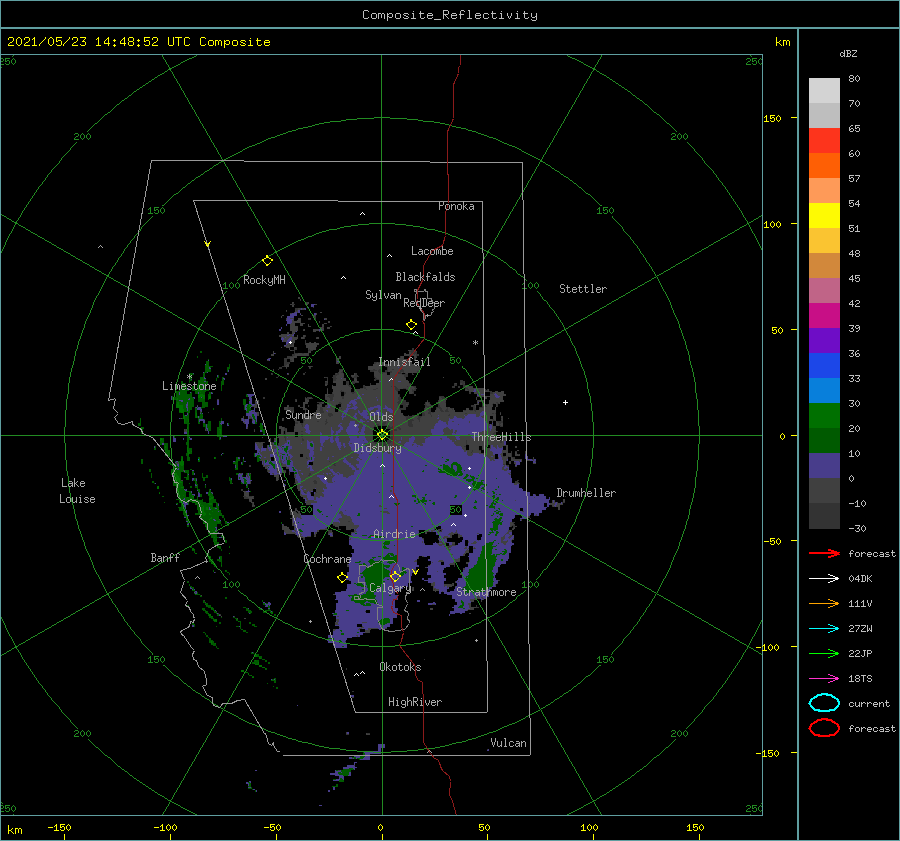Image resolution: width=900 pixels, height=841 pixels.
Task: Click the Stettler town label
Action: [x=583, y=289]
